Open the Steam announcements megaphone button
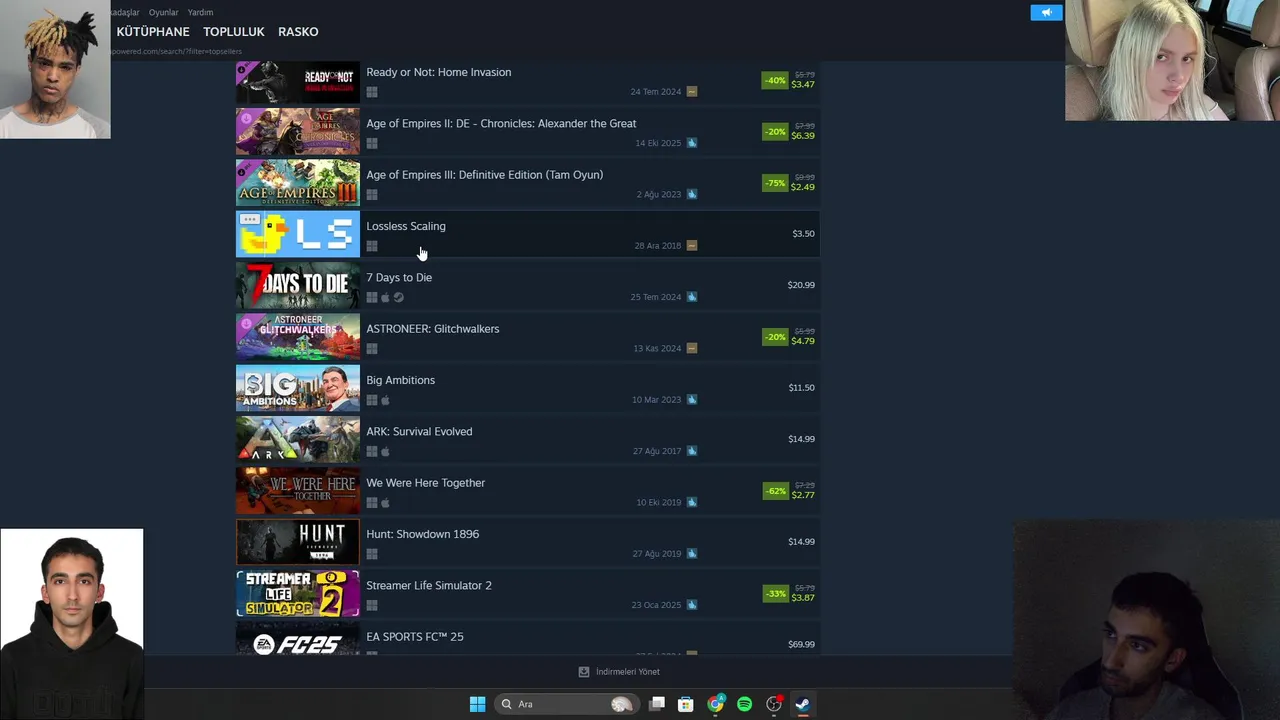The height and width of the screenshot is (720, 1280). pyautogui.click(x=1046, y=13)
